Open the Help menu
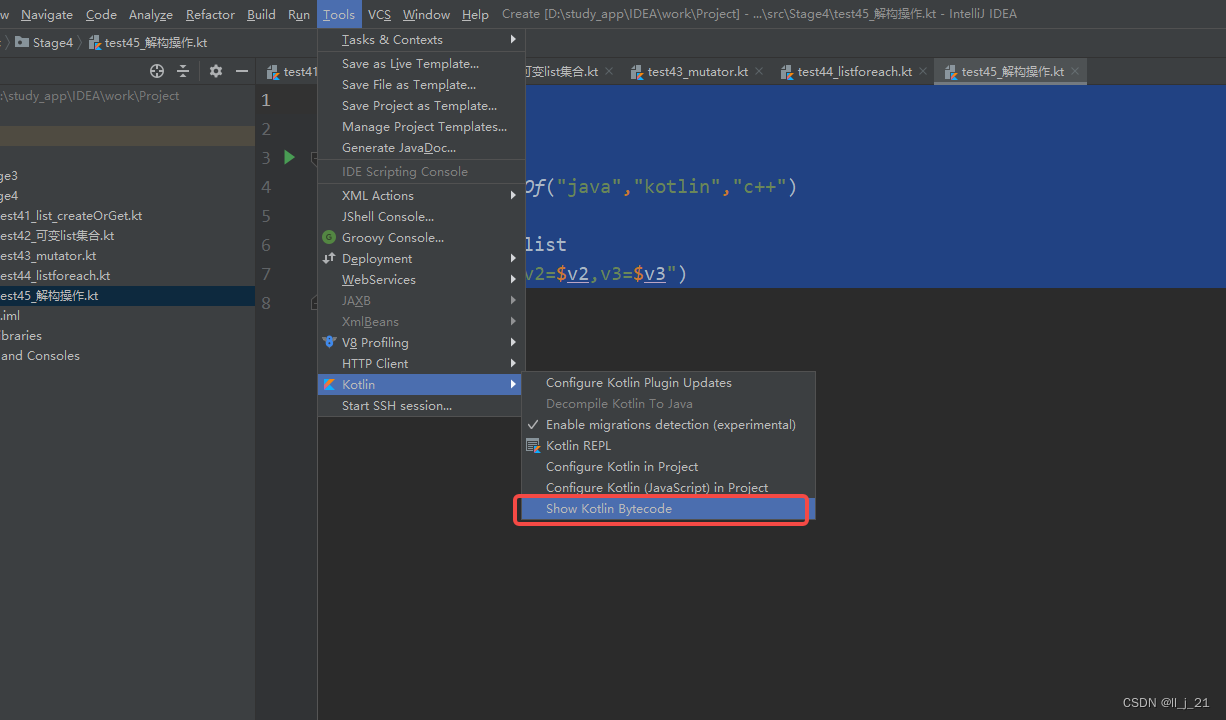Image resolution: width=1226 pixels, height=720 pixels. 476,14
